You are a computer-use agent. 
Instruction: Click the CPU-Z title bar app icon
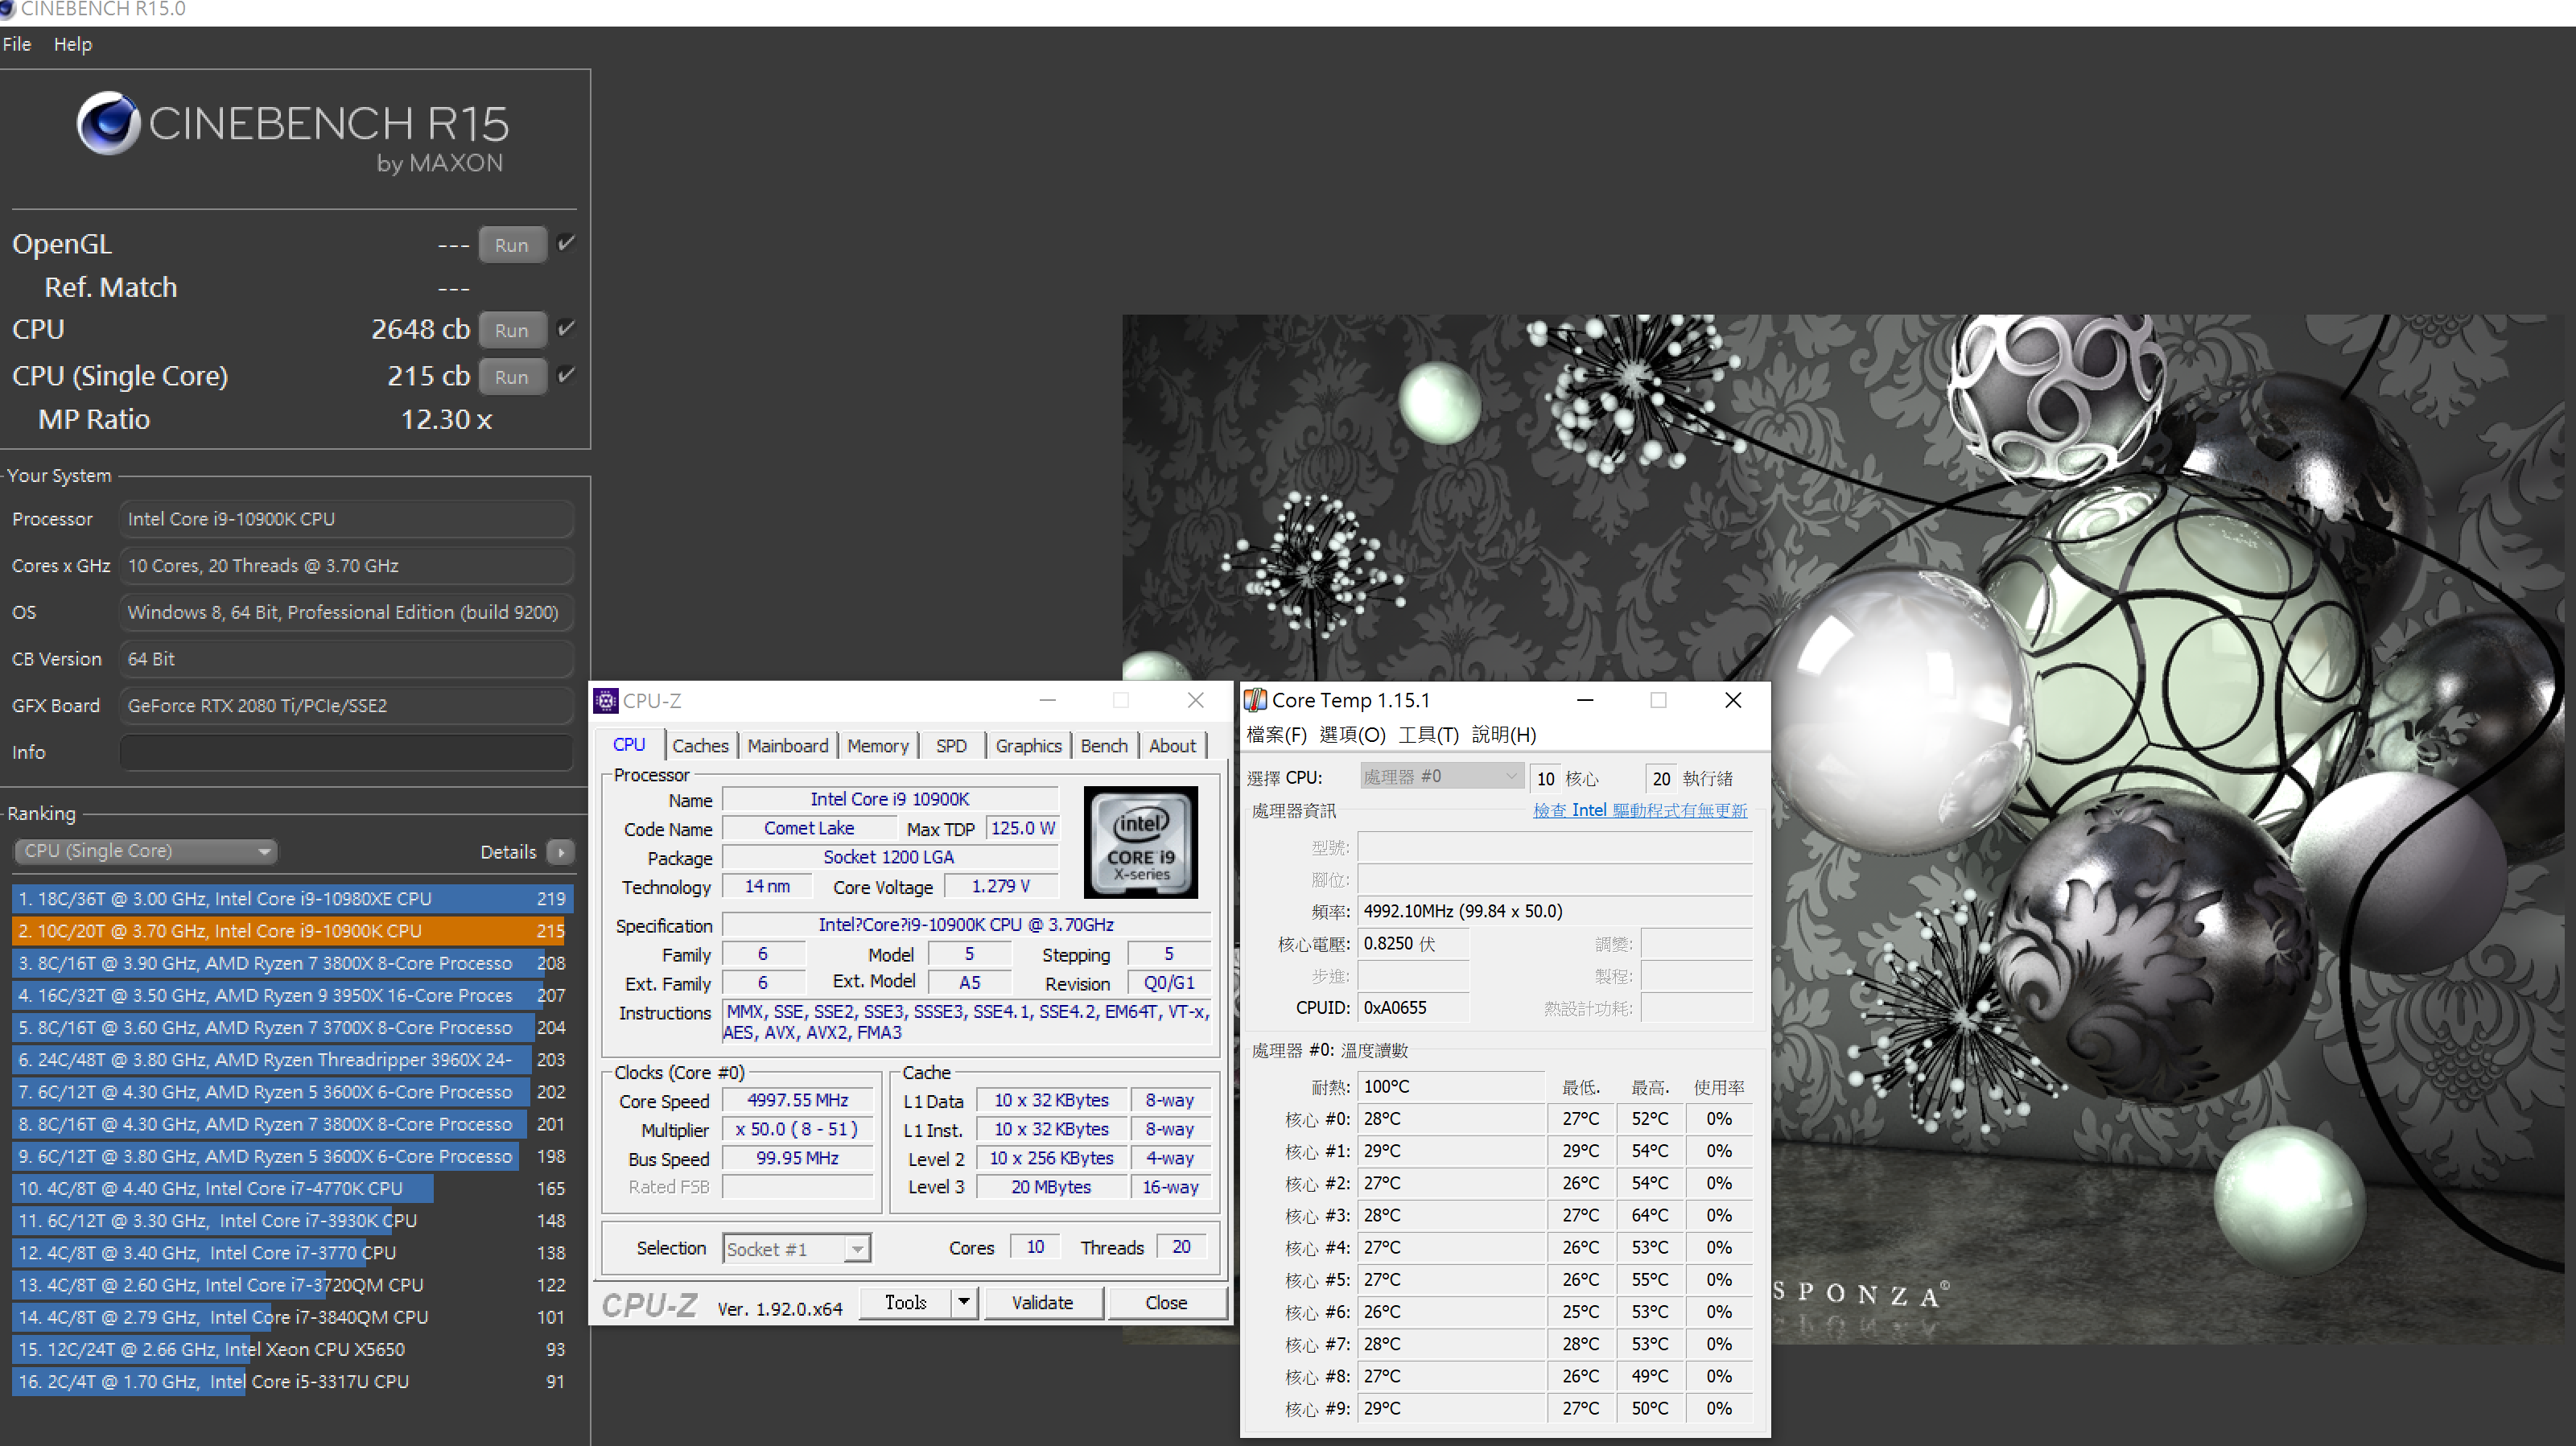coord(606,701)
